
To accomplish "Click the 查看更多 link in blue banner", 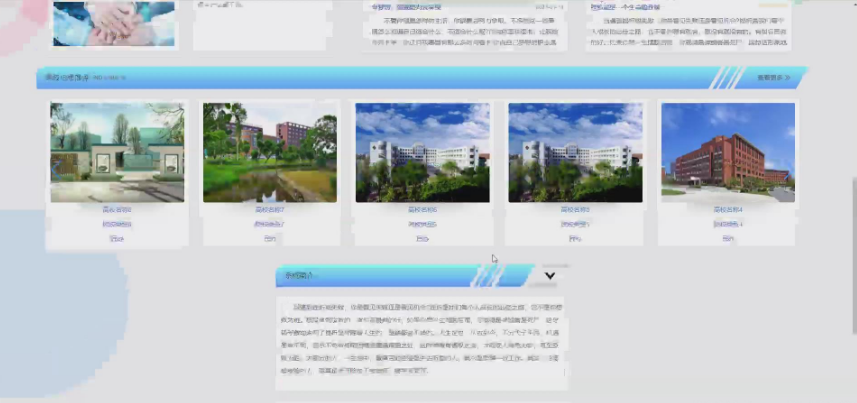I will coord(773,78).
